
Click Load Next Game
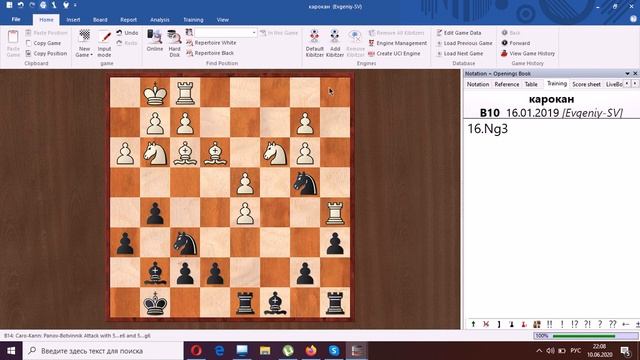pos(460,53)
